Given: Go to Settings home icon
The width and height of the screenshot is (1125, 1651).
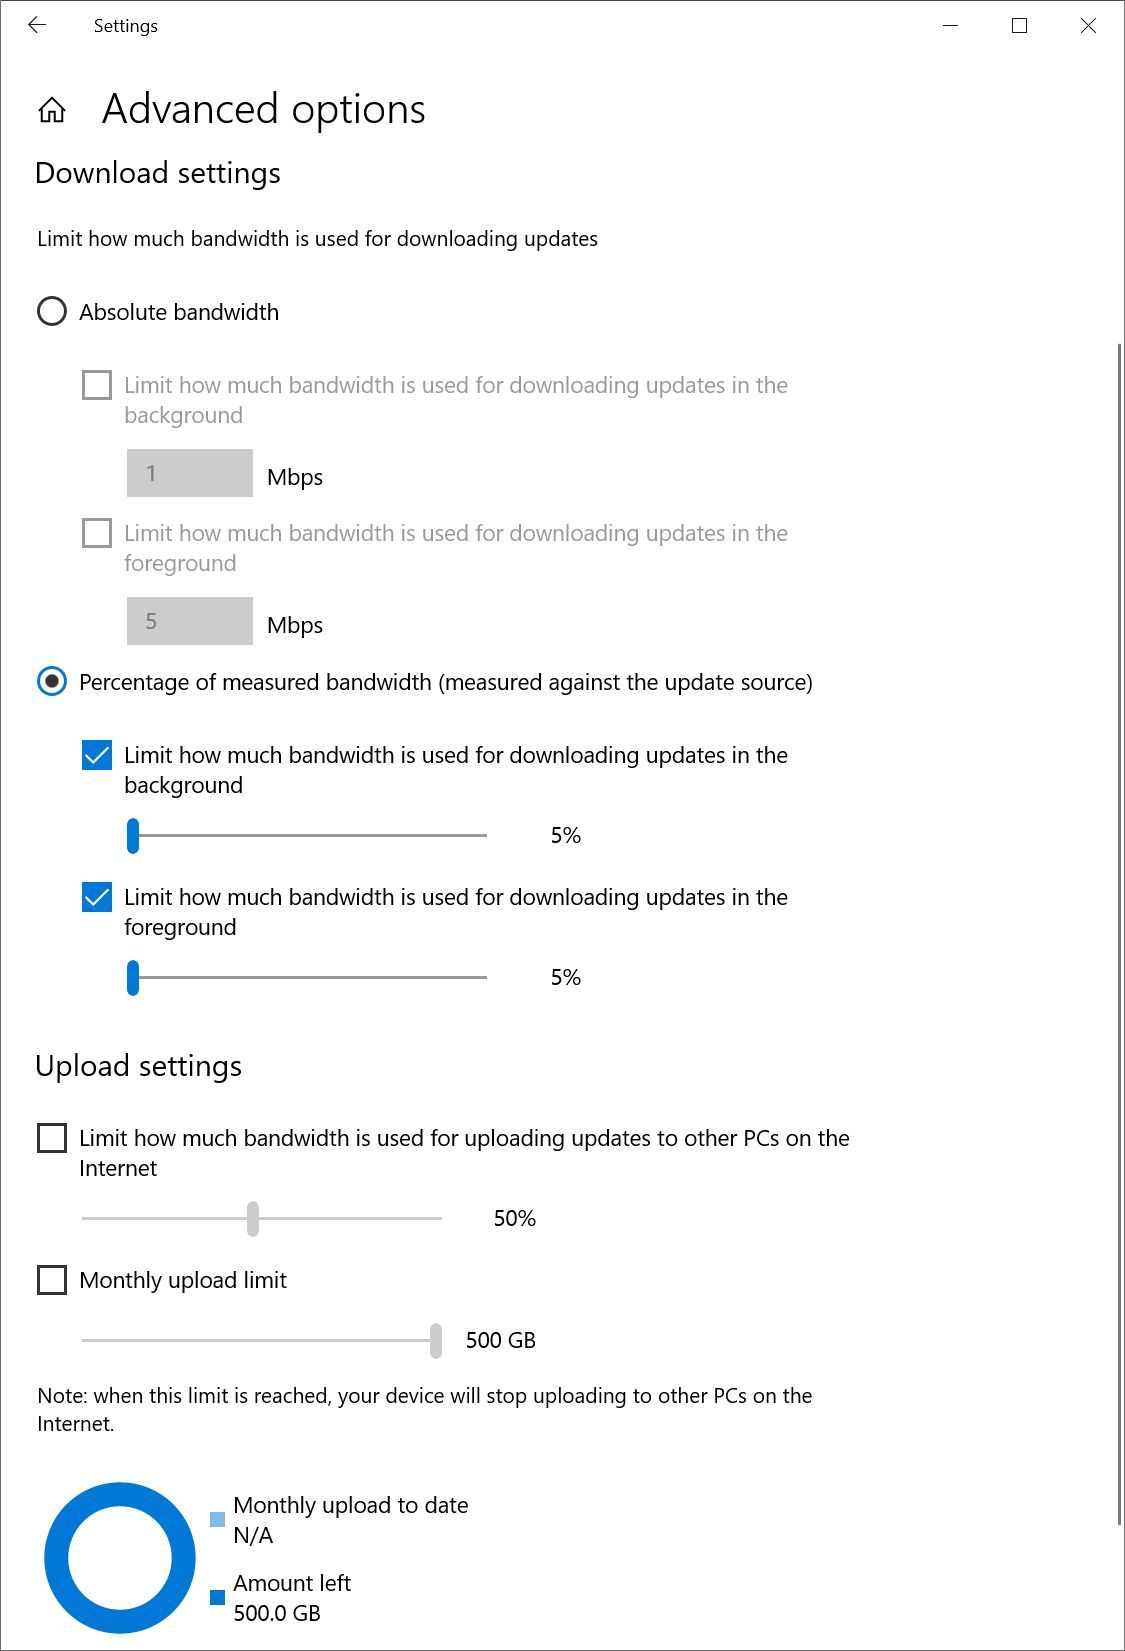Looking at the screenshot, I should (52, 110).
